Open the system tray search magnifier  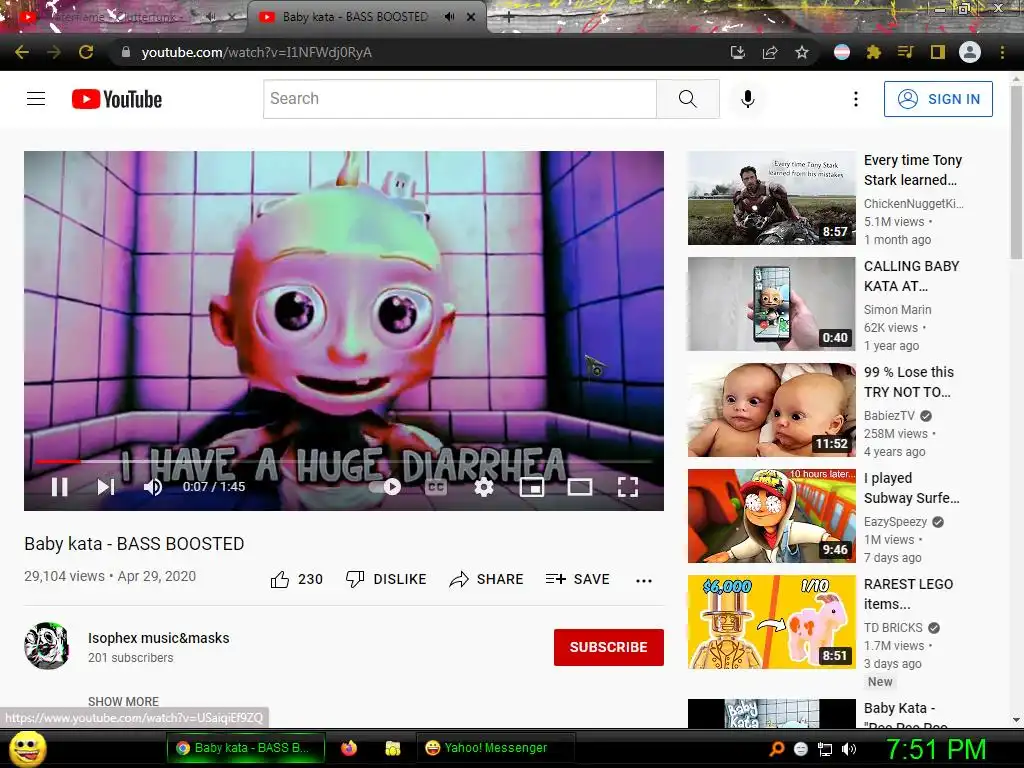(776, 749)
